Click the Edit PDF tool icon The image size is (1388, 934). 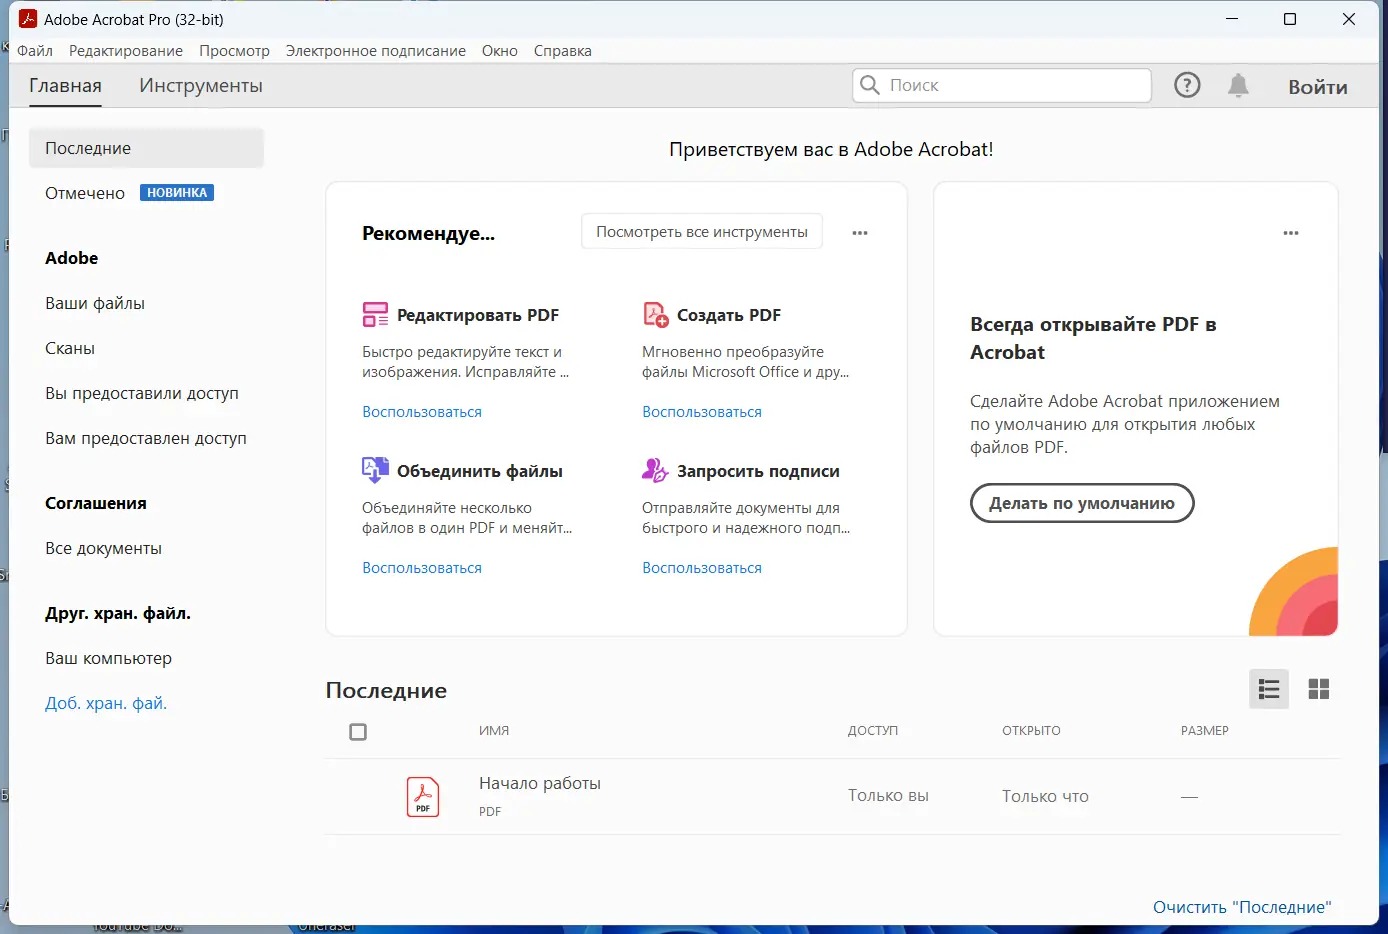pyautogui.click(x=375, y=315)
